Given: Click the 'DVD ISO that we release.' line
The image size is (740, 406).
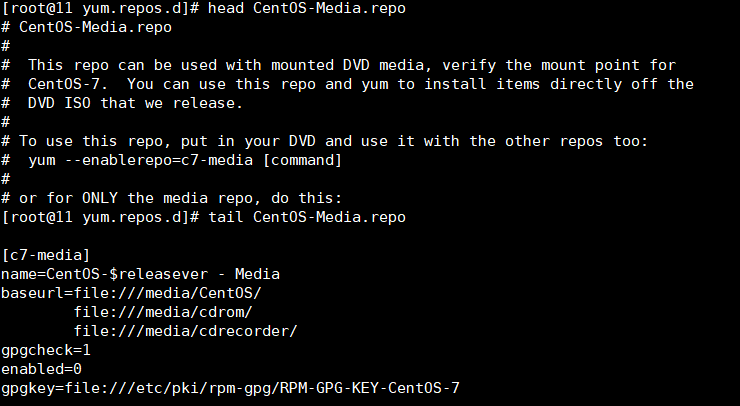Looking at the screenshot, I should [135, 103].
